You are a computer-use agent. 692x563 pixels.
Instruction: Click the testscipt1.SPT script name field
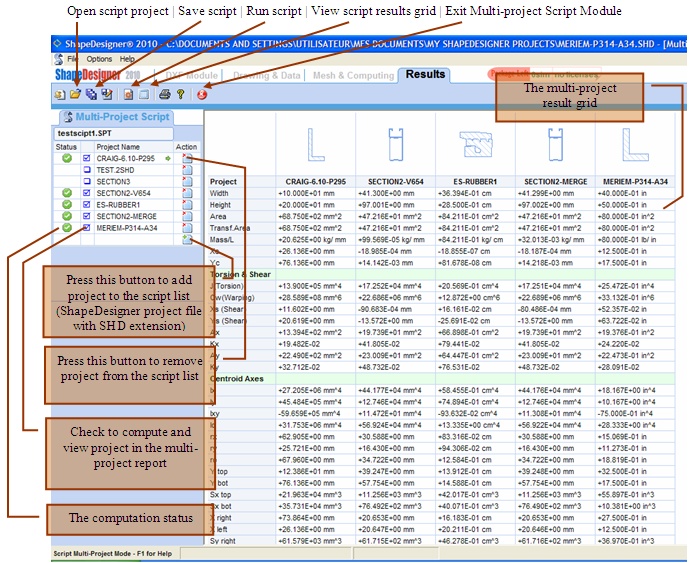[114, 133]
